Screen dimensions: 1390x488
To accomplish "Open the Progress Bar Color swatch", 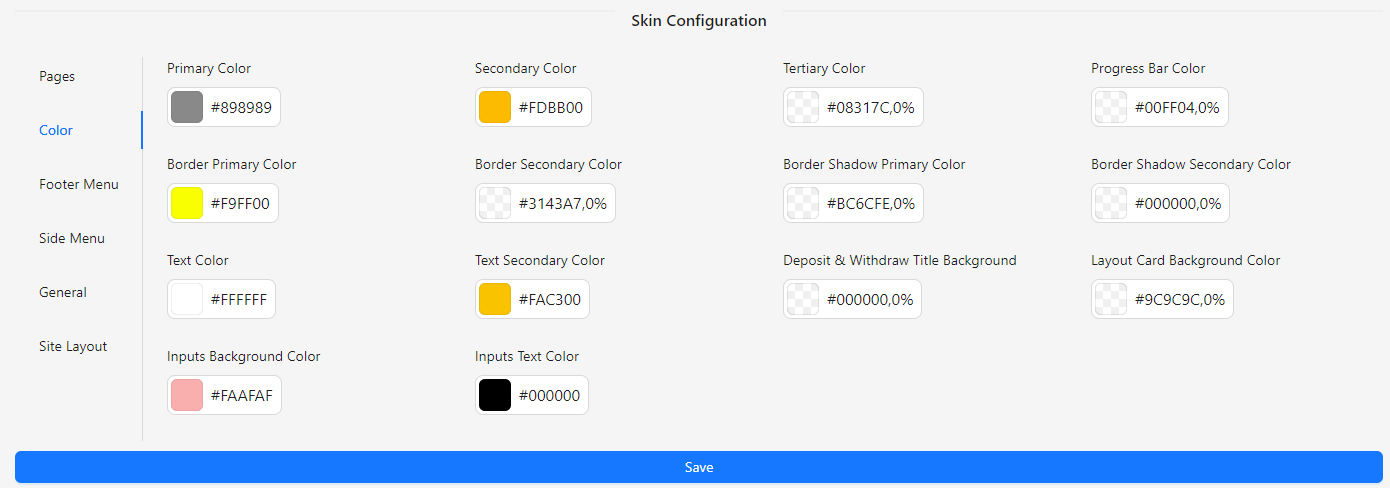I will click(1111, 107).
